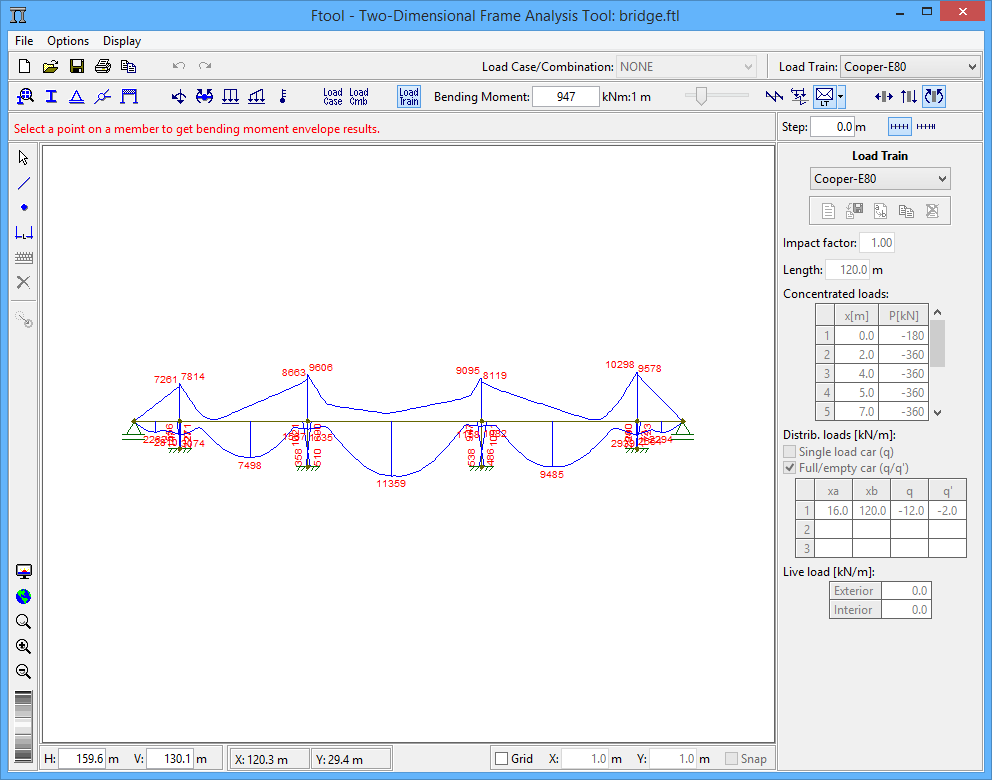Open the Section properties I-beam icon
The height and width of the screenshot is (780, 992).
coord(51,97)
